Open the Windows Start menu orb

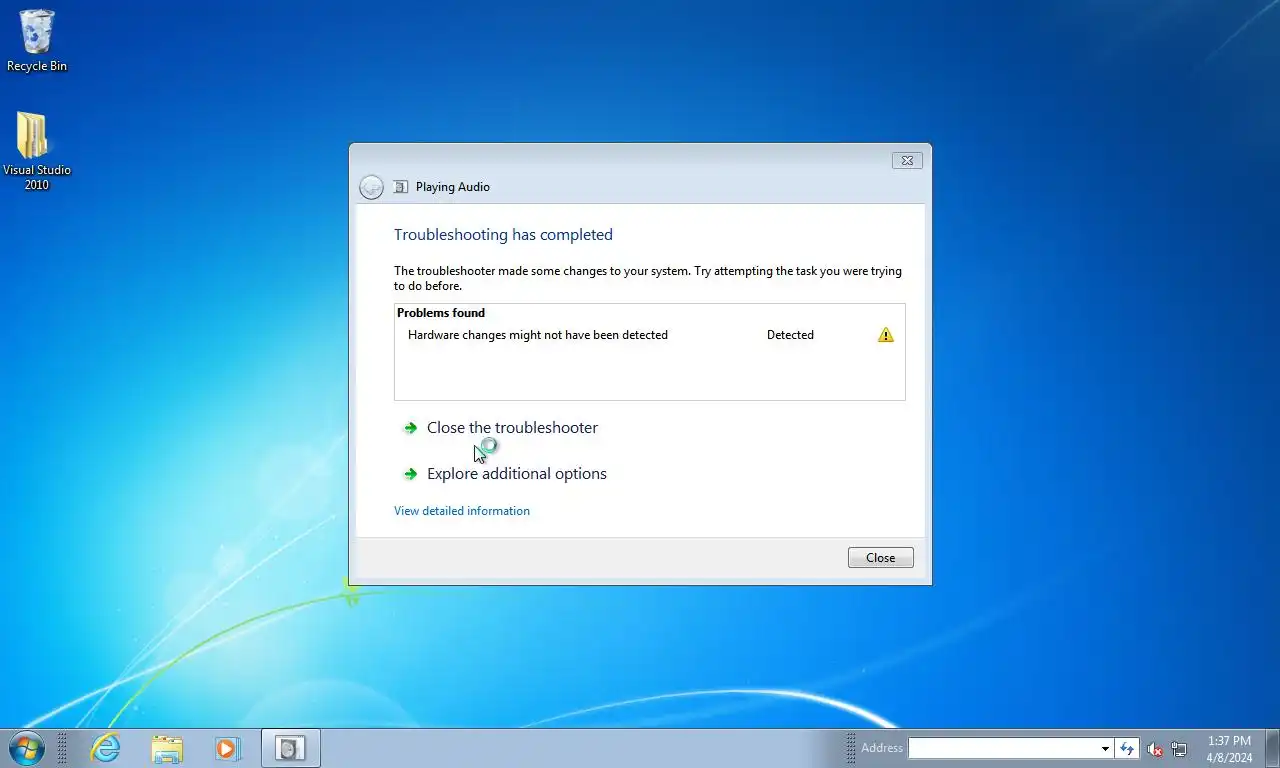point(26,748)
